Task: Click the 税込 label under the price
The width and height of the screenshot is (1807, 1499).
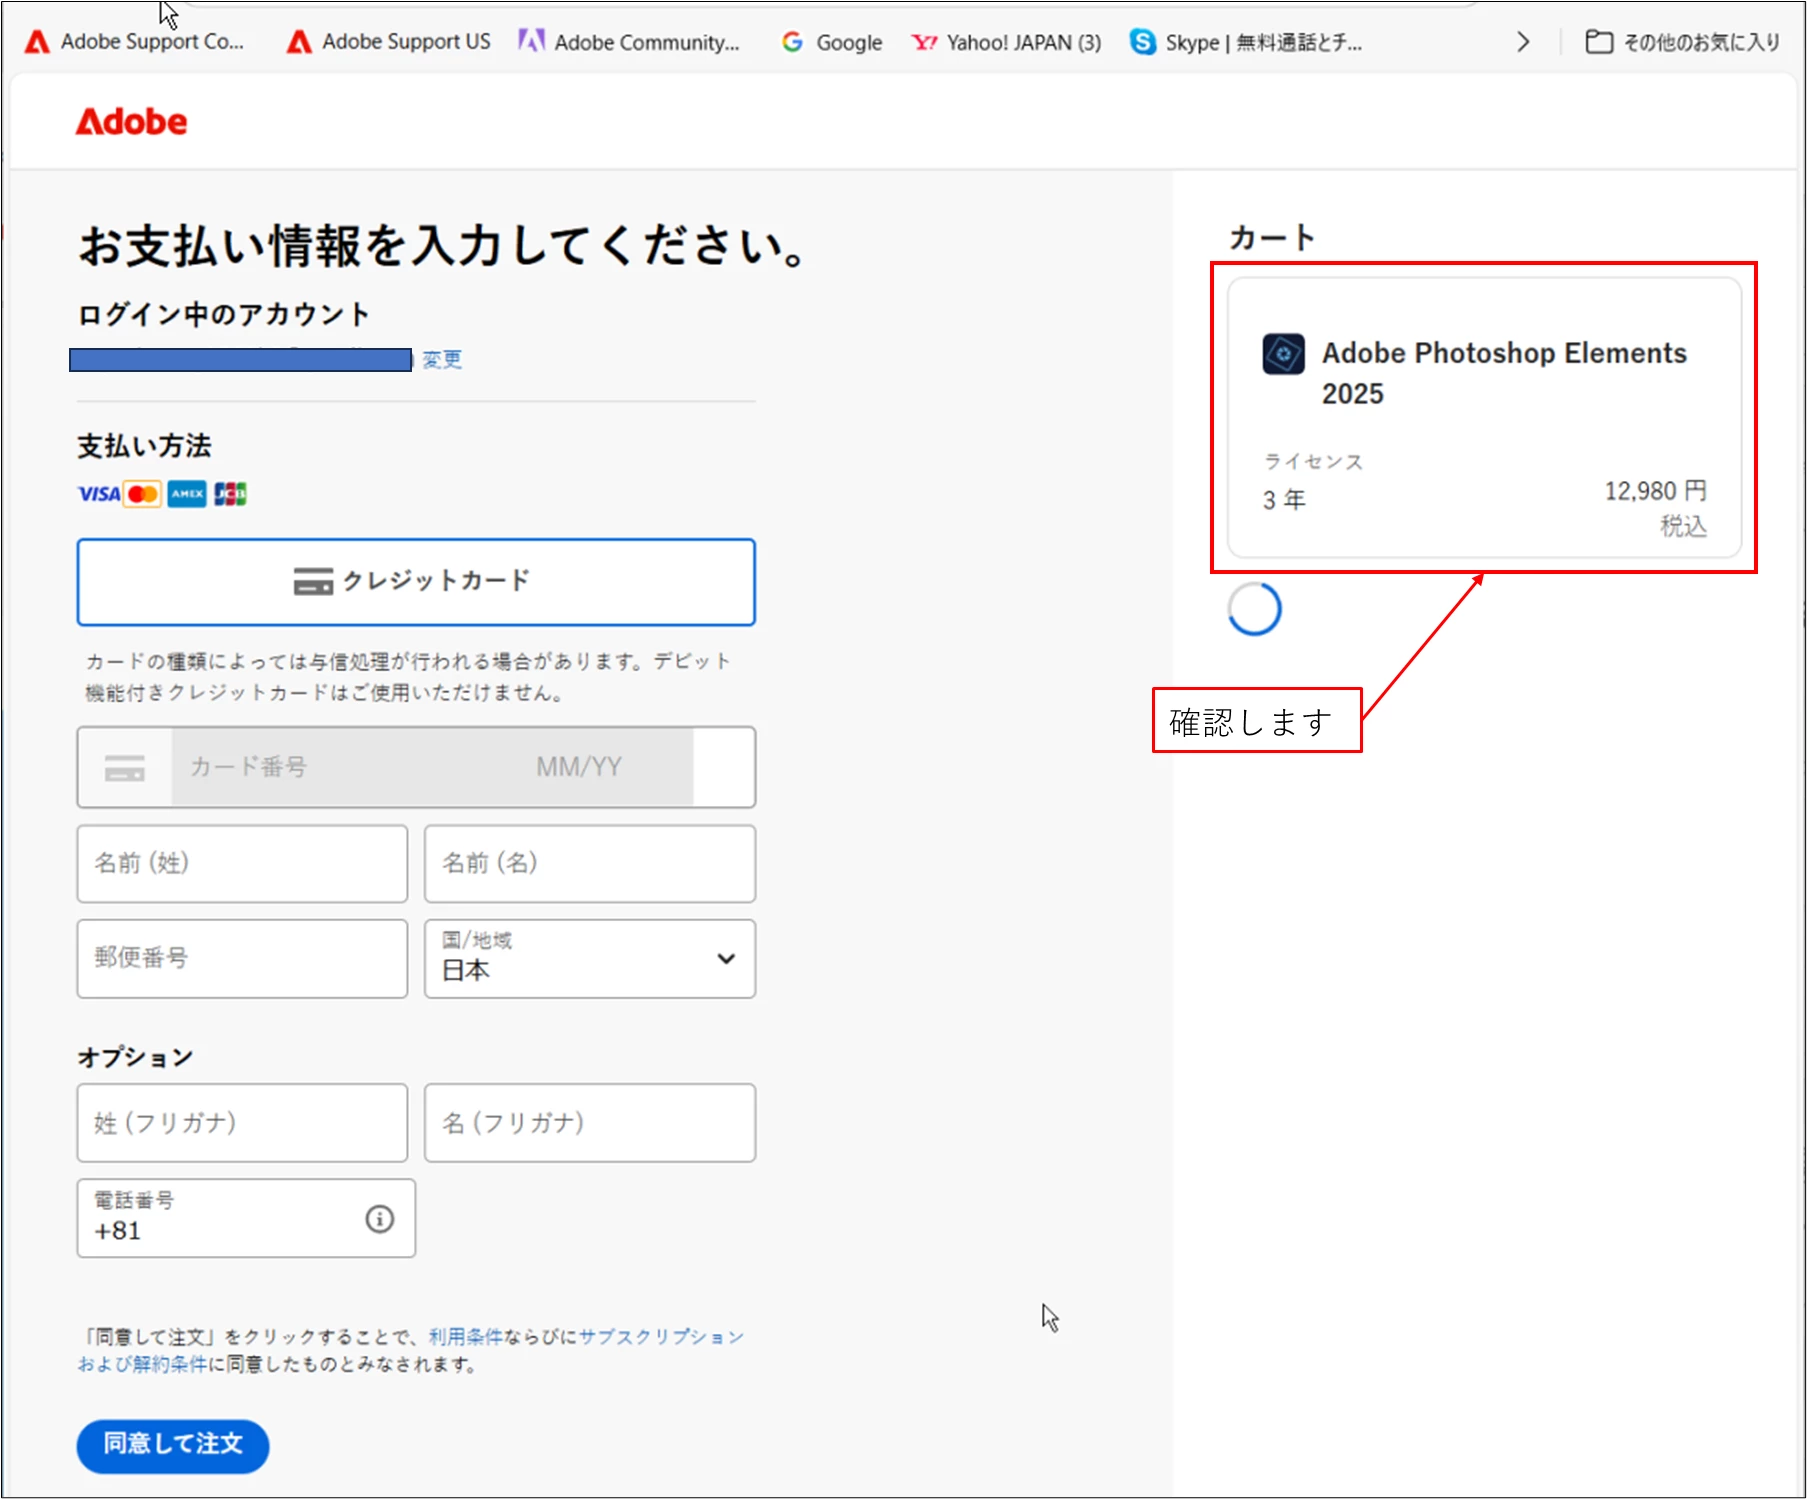Action: 1683,527
